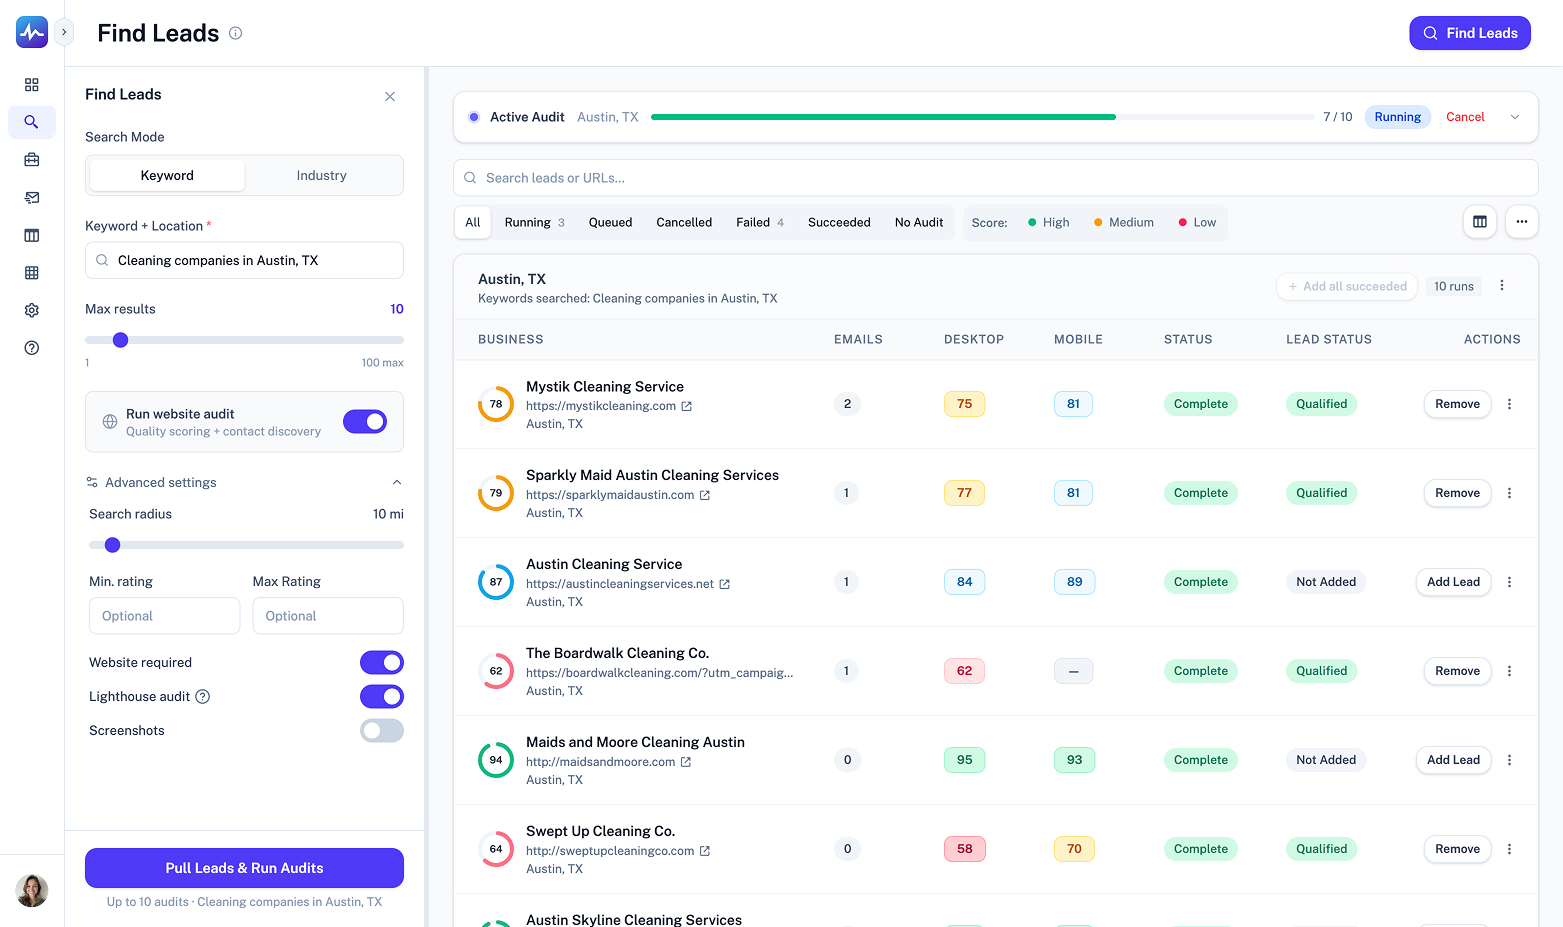Expand the Active Audit details chevron
This screenshot has width=1563, height=927.
pyautogui.click(x=1515, y=117)
